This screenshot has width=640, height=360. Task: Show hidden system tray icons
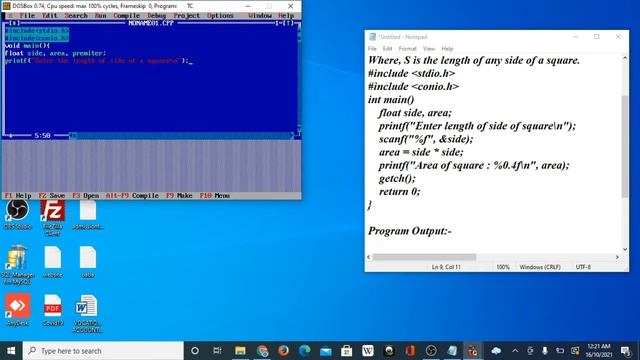point(515,351)
